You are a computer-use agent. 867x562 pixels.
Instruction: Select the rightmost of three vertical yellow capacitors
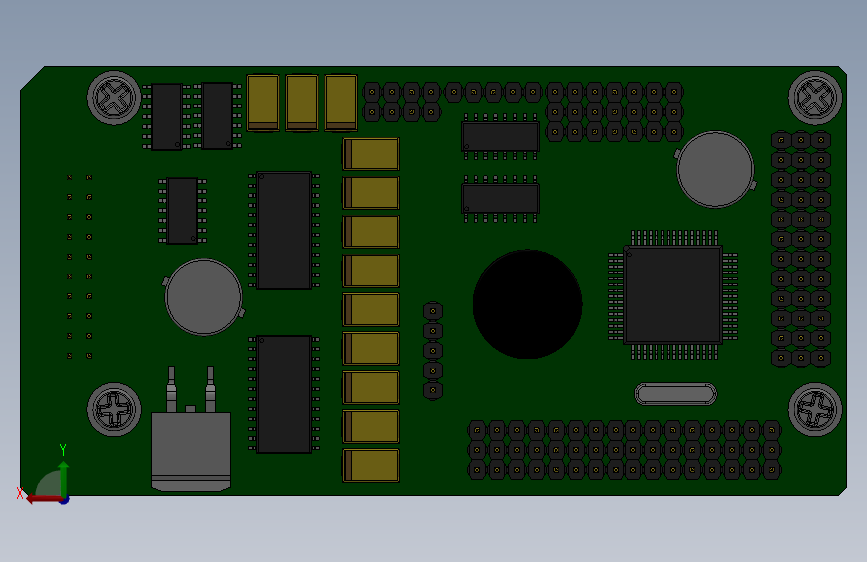(341, 103)
